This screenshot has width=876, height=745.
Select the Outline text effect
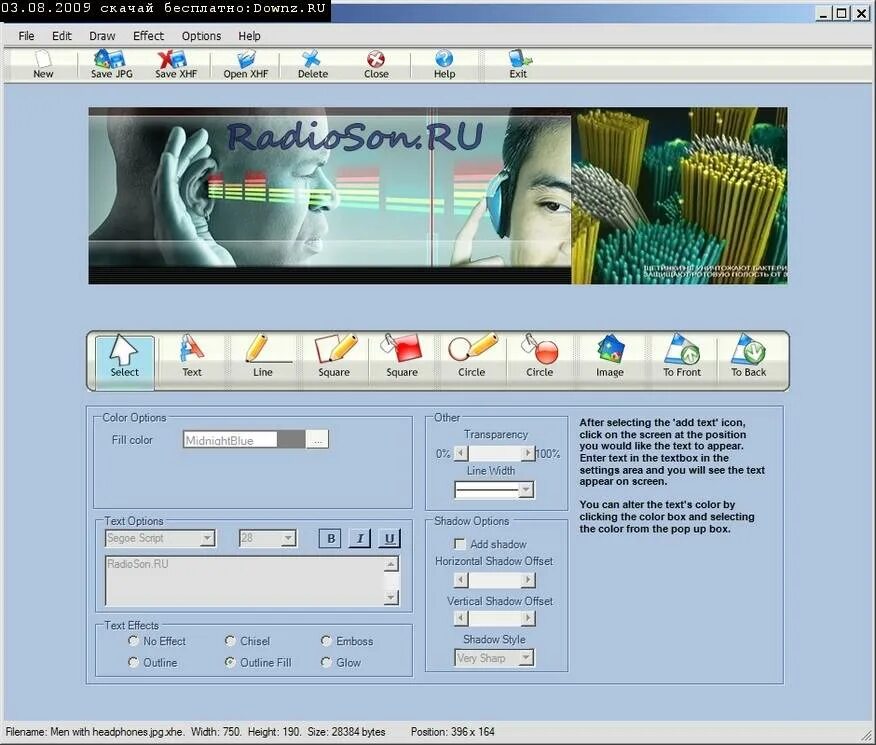[133, 662]
